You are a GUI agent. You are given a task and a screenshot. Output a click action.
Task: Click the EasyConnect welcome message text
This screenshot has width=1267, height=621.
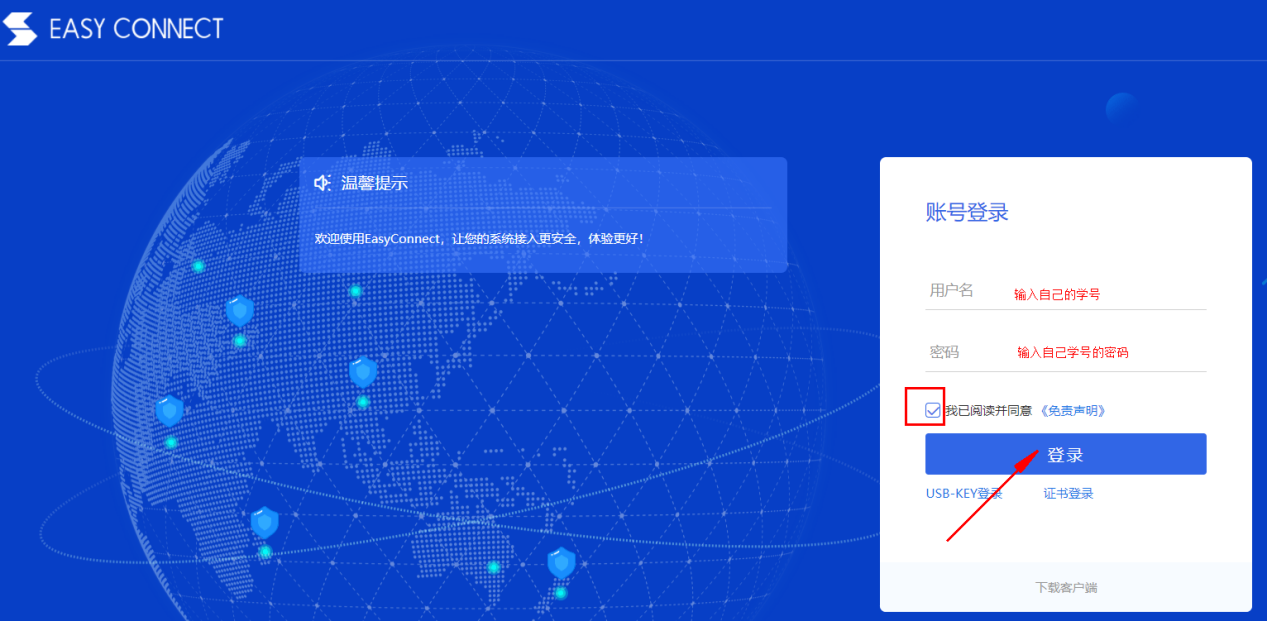pyautogui.click(x=479, y=239)
